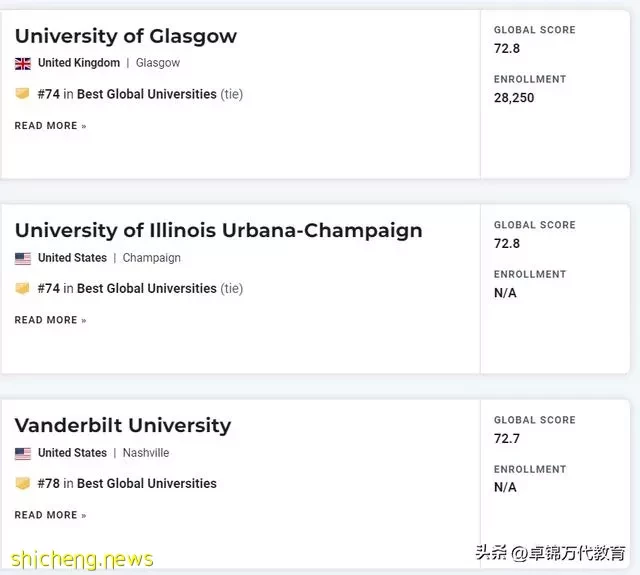The height and width of the screenshot is (575, 640).
Task: Click Vanderbilt's global score 72.7
Action: 507,439
